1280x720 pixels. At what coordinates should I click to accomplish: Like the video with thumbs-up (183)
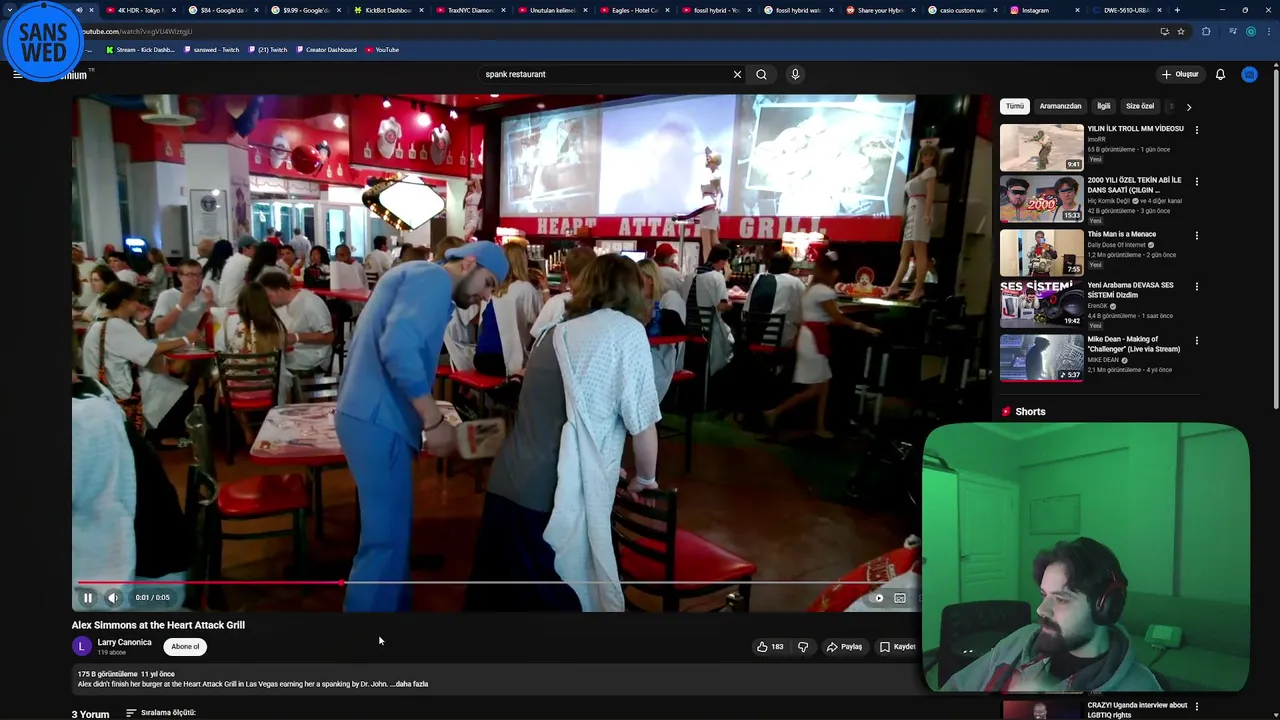pos(770,647)
